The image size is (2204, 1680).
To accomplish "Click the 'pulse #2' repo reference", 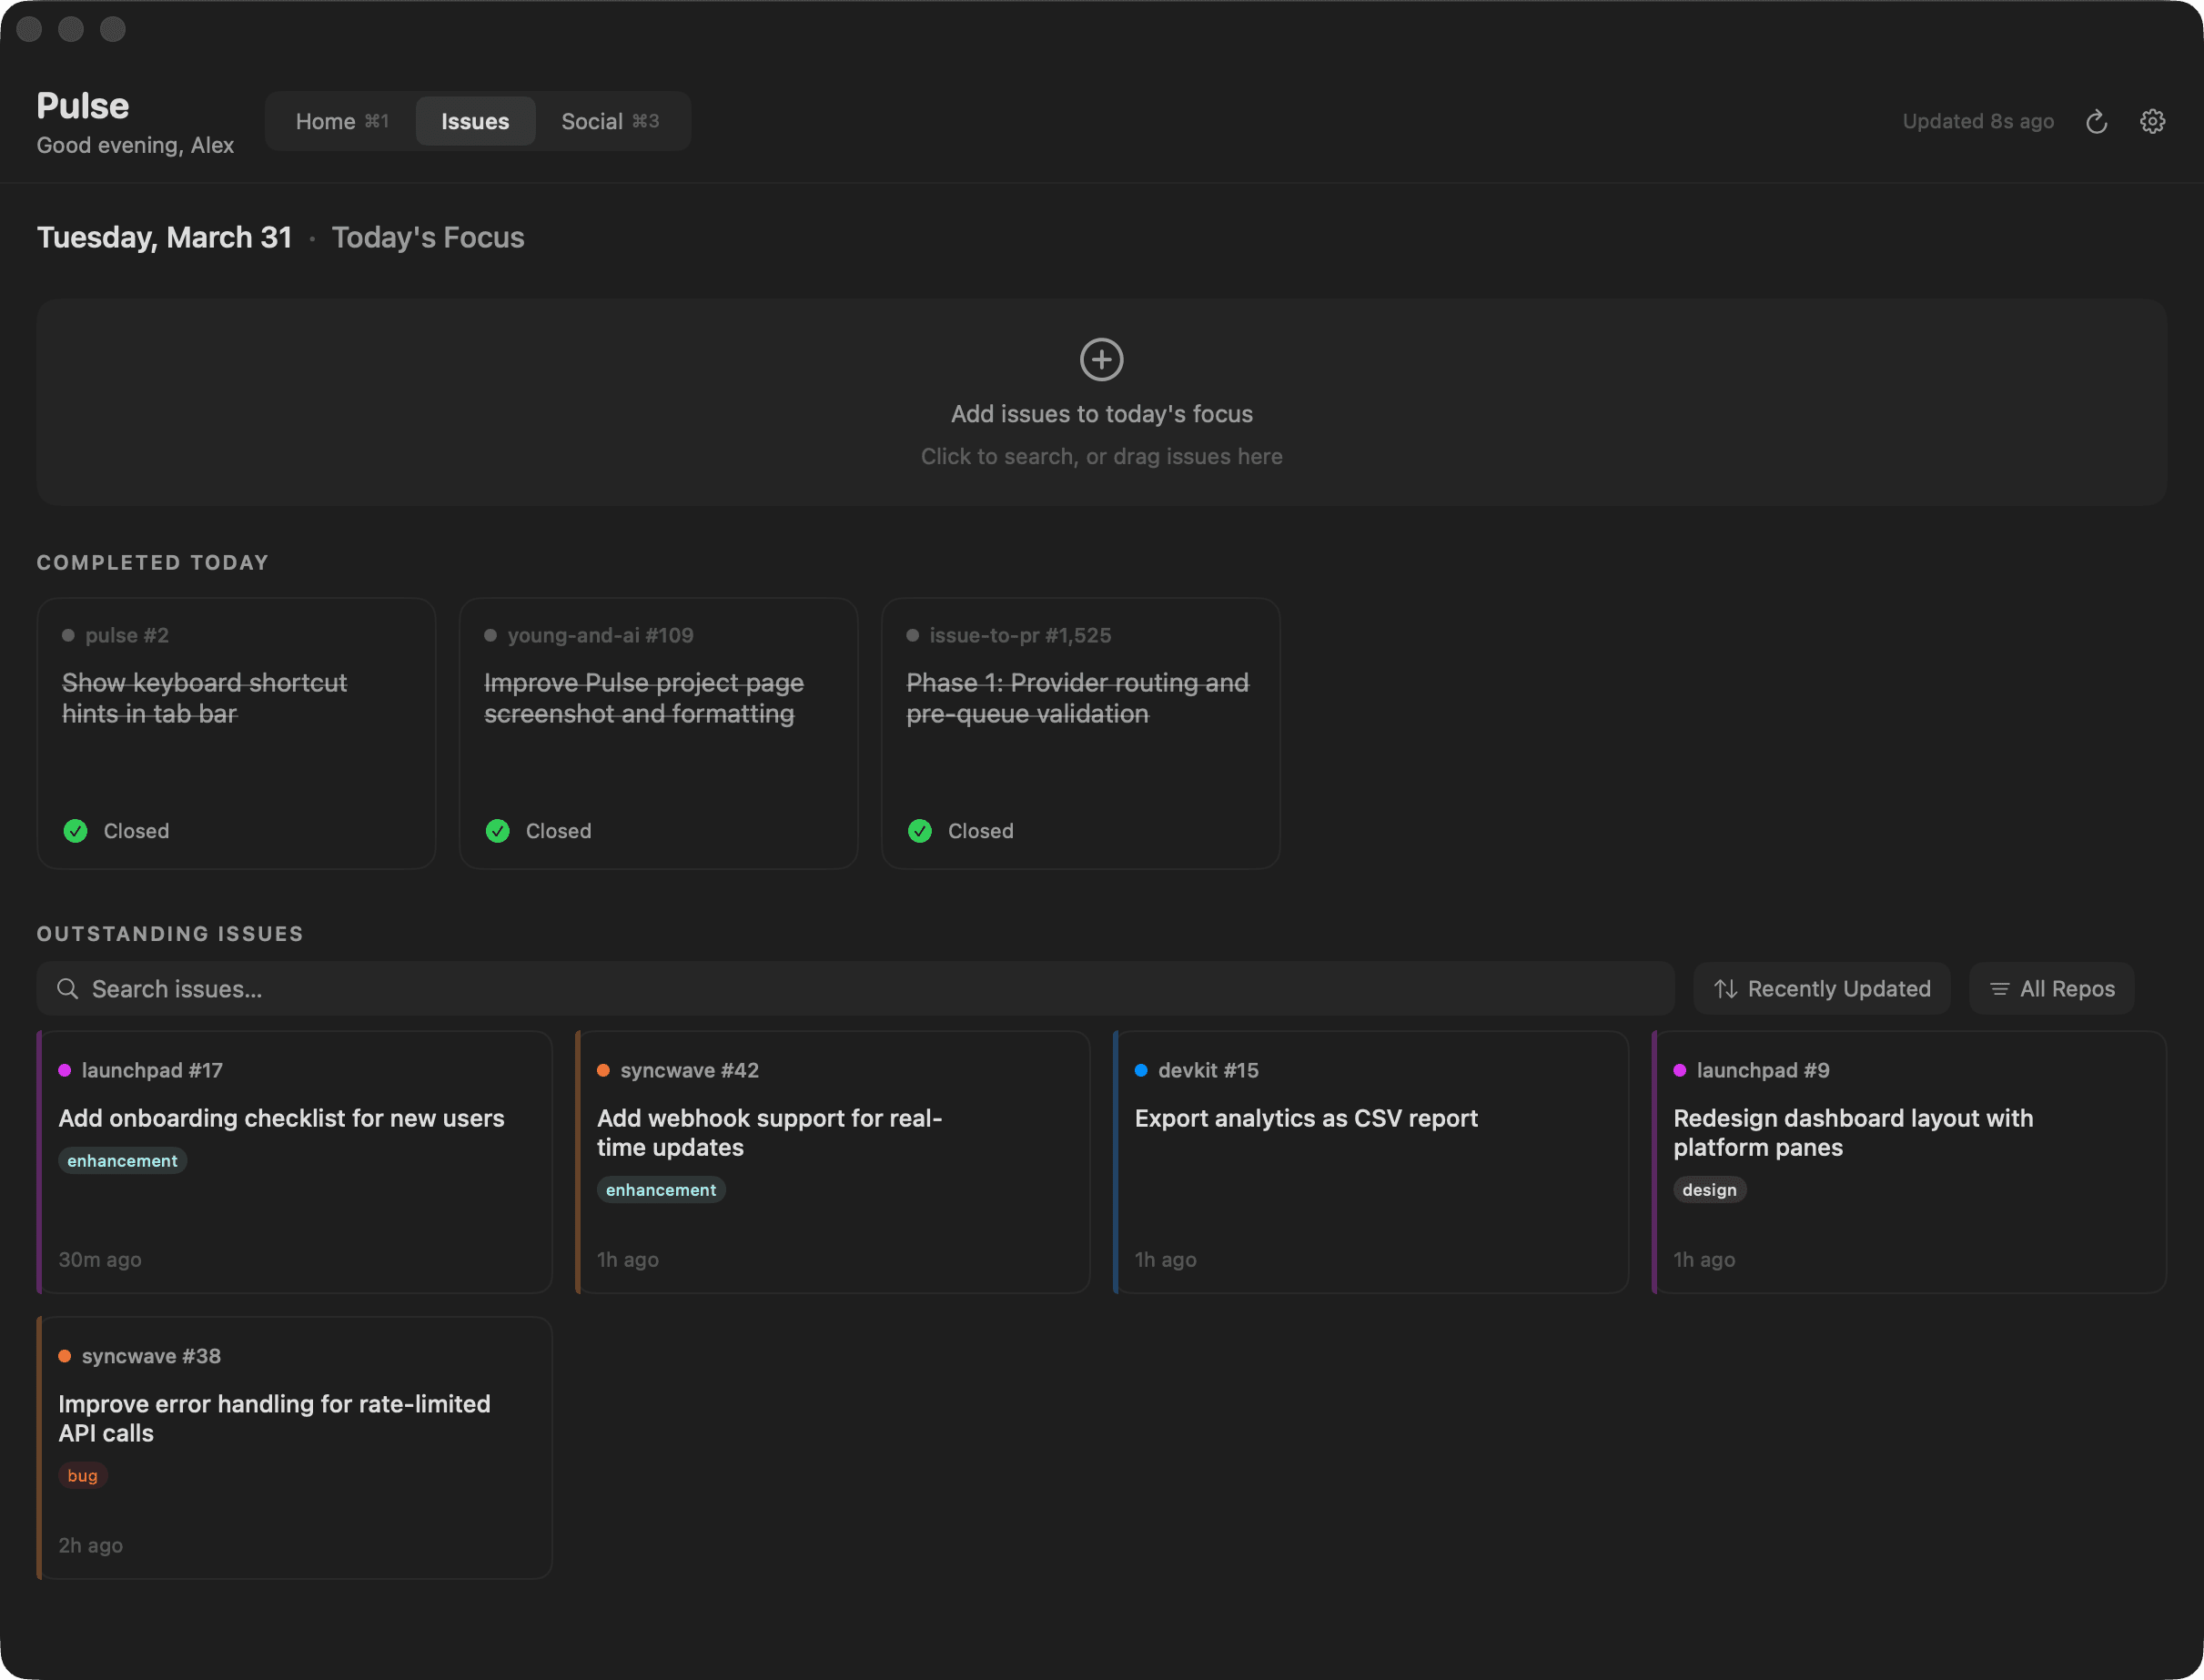I will (x=127, y=635).
